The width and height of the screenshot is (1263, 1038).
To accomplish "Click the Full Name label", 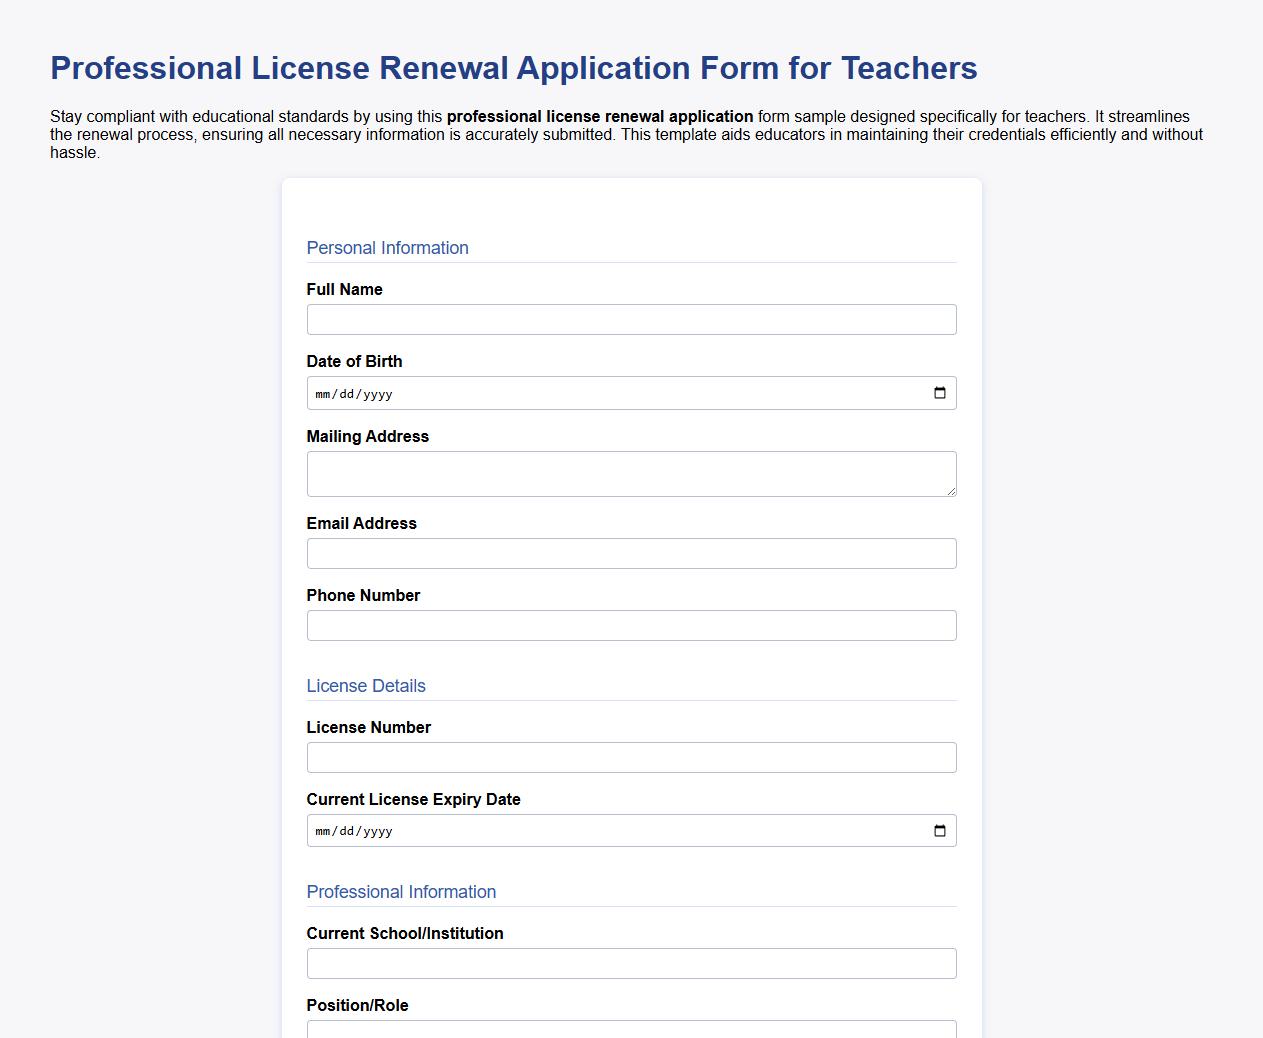I will (x=344, y=289).
